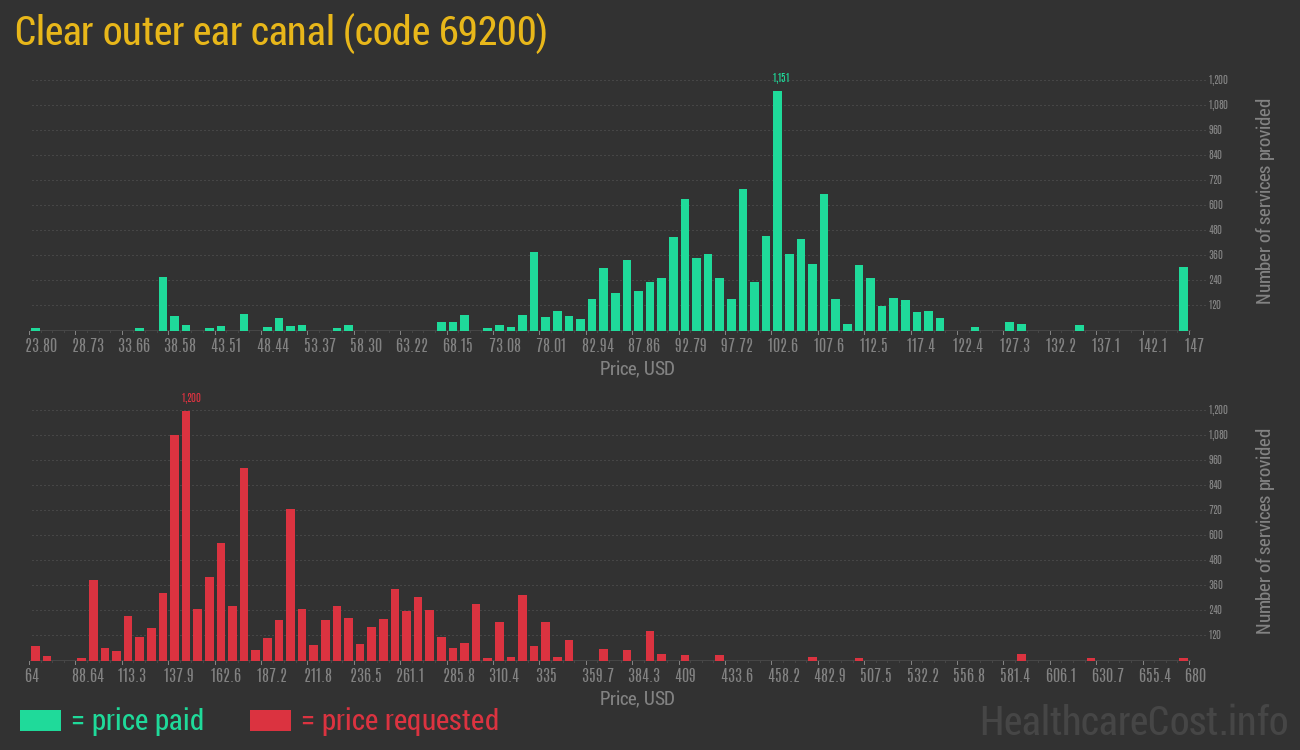Viewport: 1300px width, 750px height.
Task: Select the red bar above the 88.64 label
Action: click(x=93, y=620)
